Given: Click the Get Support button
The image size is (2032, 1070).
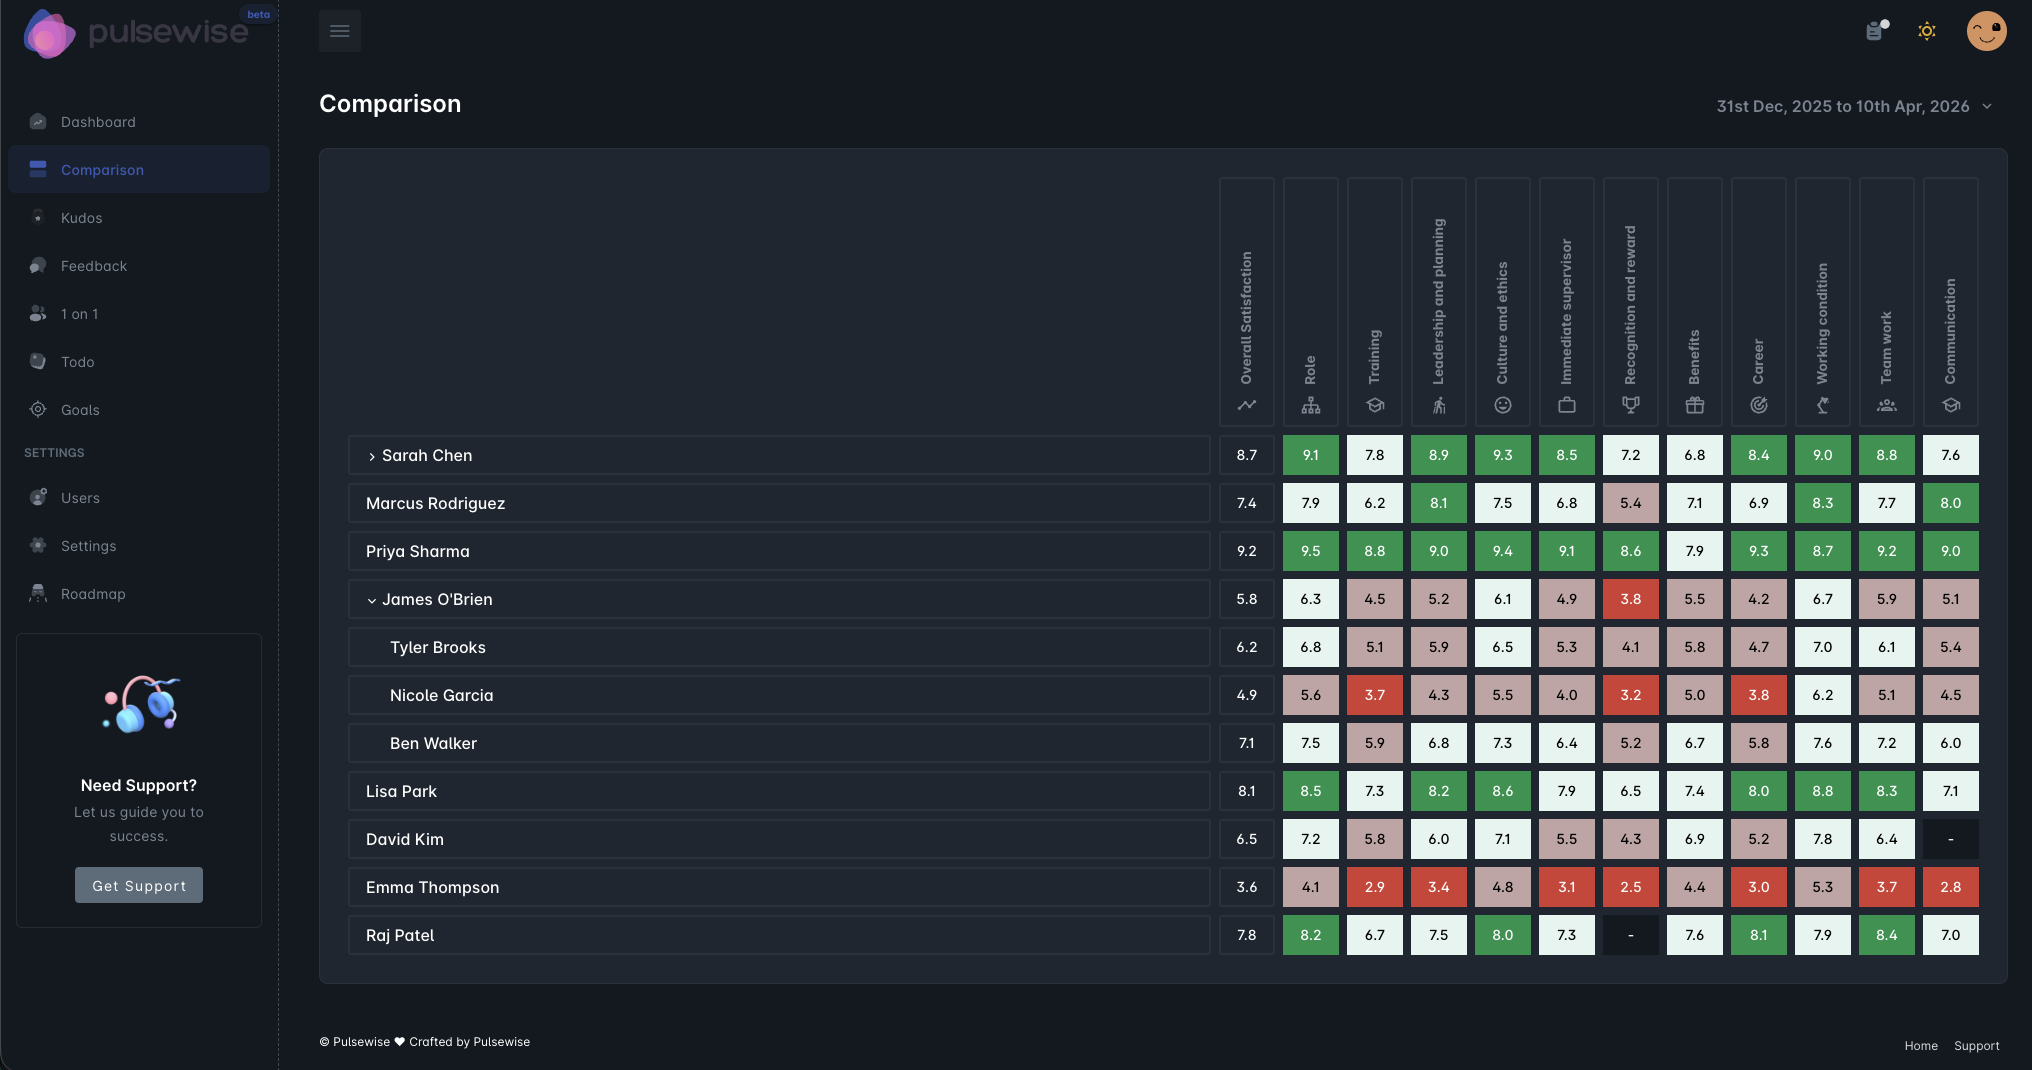Looking at the screenshot, I should coord(138,885).
